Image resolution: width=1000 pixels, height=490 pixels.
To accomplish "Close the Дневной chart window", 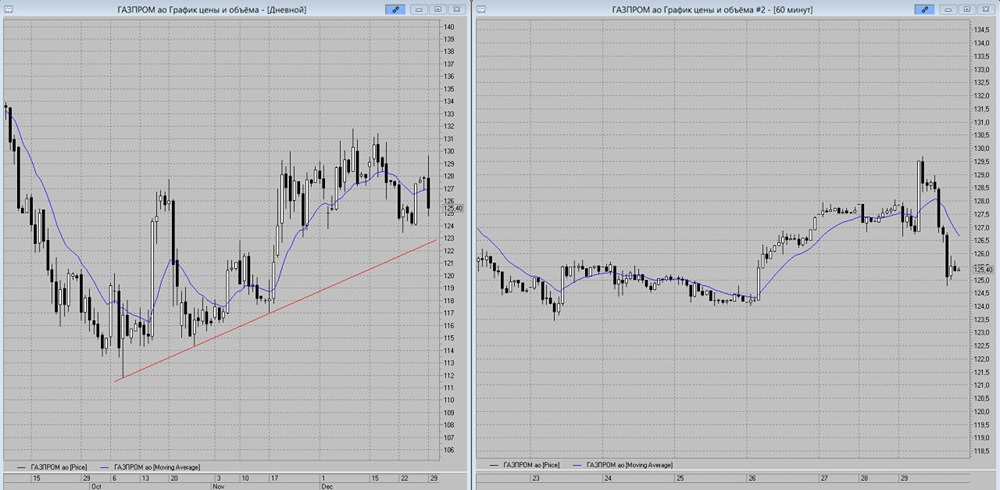I will [x=456, y=9].
